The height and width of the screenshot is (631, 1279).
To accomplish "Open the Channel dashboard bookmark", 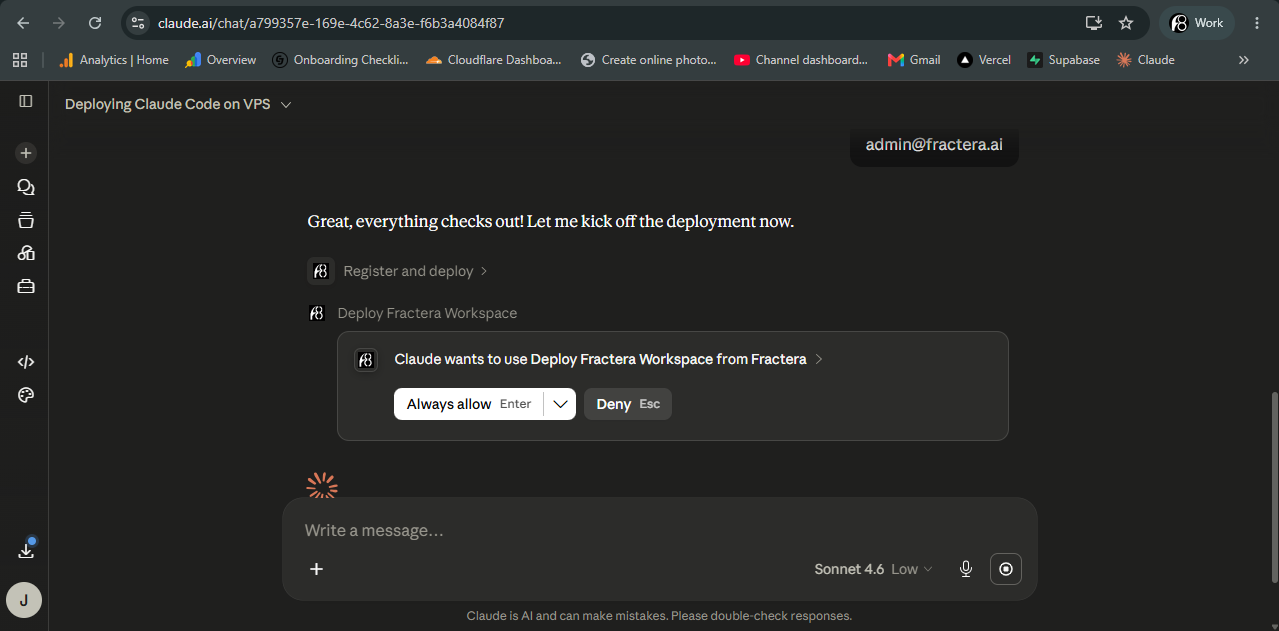I will pyautogui.click(x=802, y=60).
